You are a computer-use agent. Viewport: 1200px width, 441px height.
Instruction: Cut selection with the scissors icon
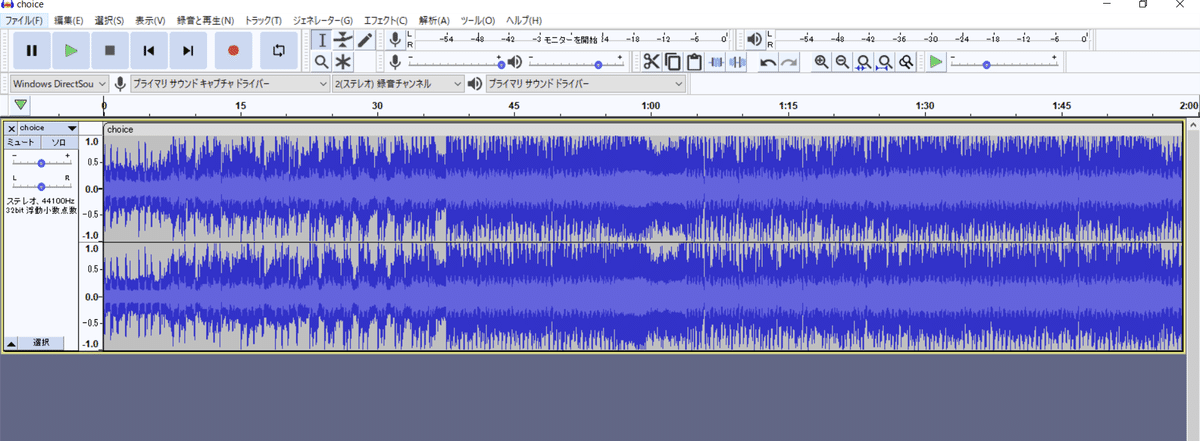[x=651, y=62]
